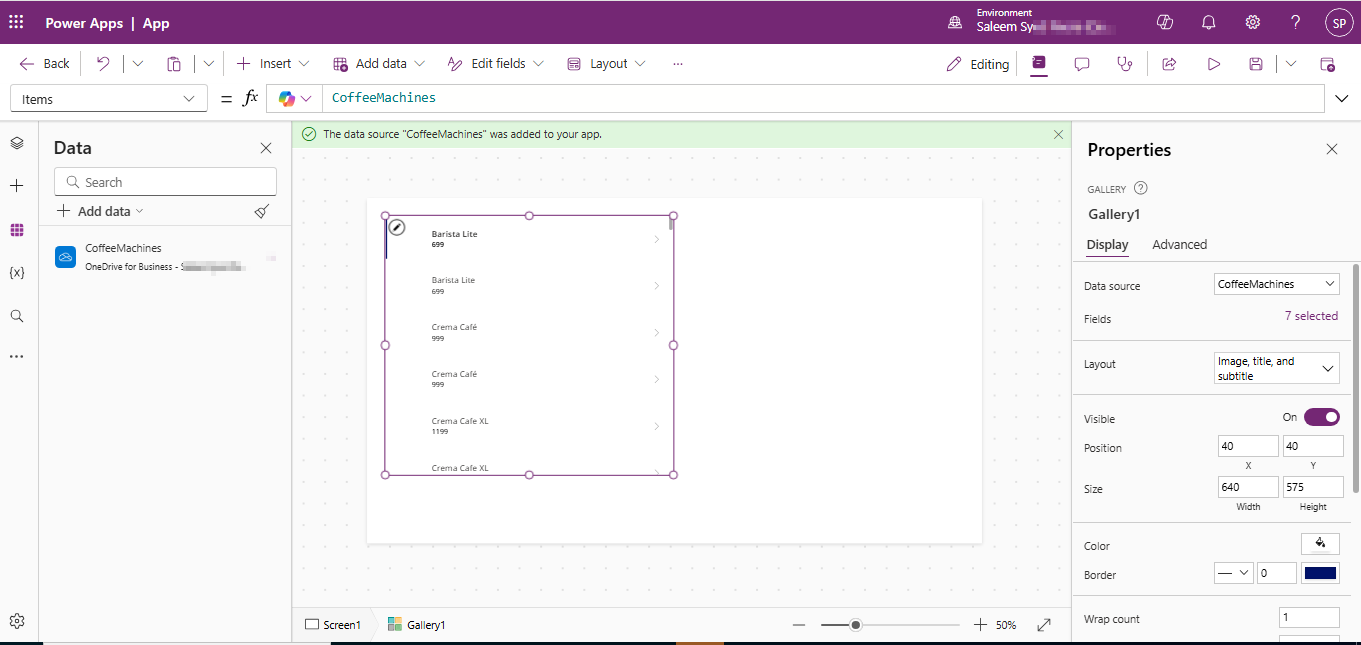This screenshot has height=645, width=1361.
Task: Open the Layout Image, title, and subtitle dropdown
Action: click(1276, 368)
